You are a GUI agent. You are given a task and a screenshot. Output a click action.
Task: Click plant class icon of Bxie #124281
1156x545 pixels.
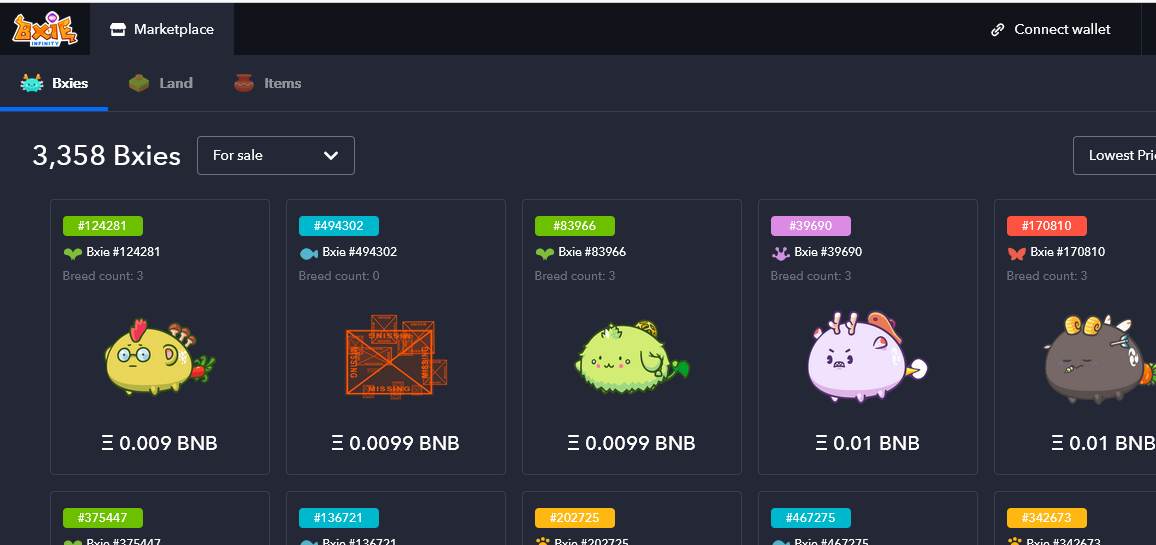[x=72, y=253]
